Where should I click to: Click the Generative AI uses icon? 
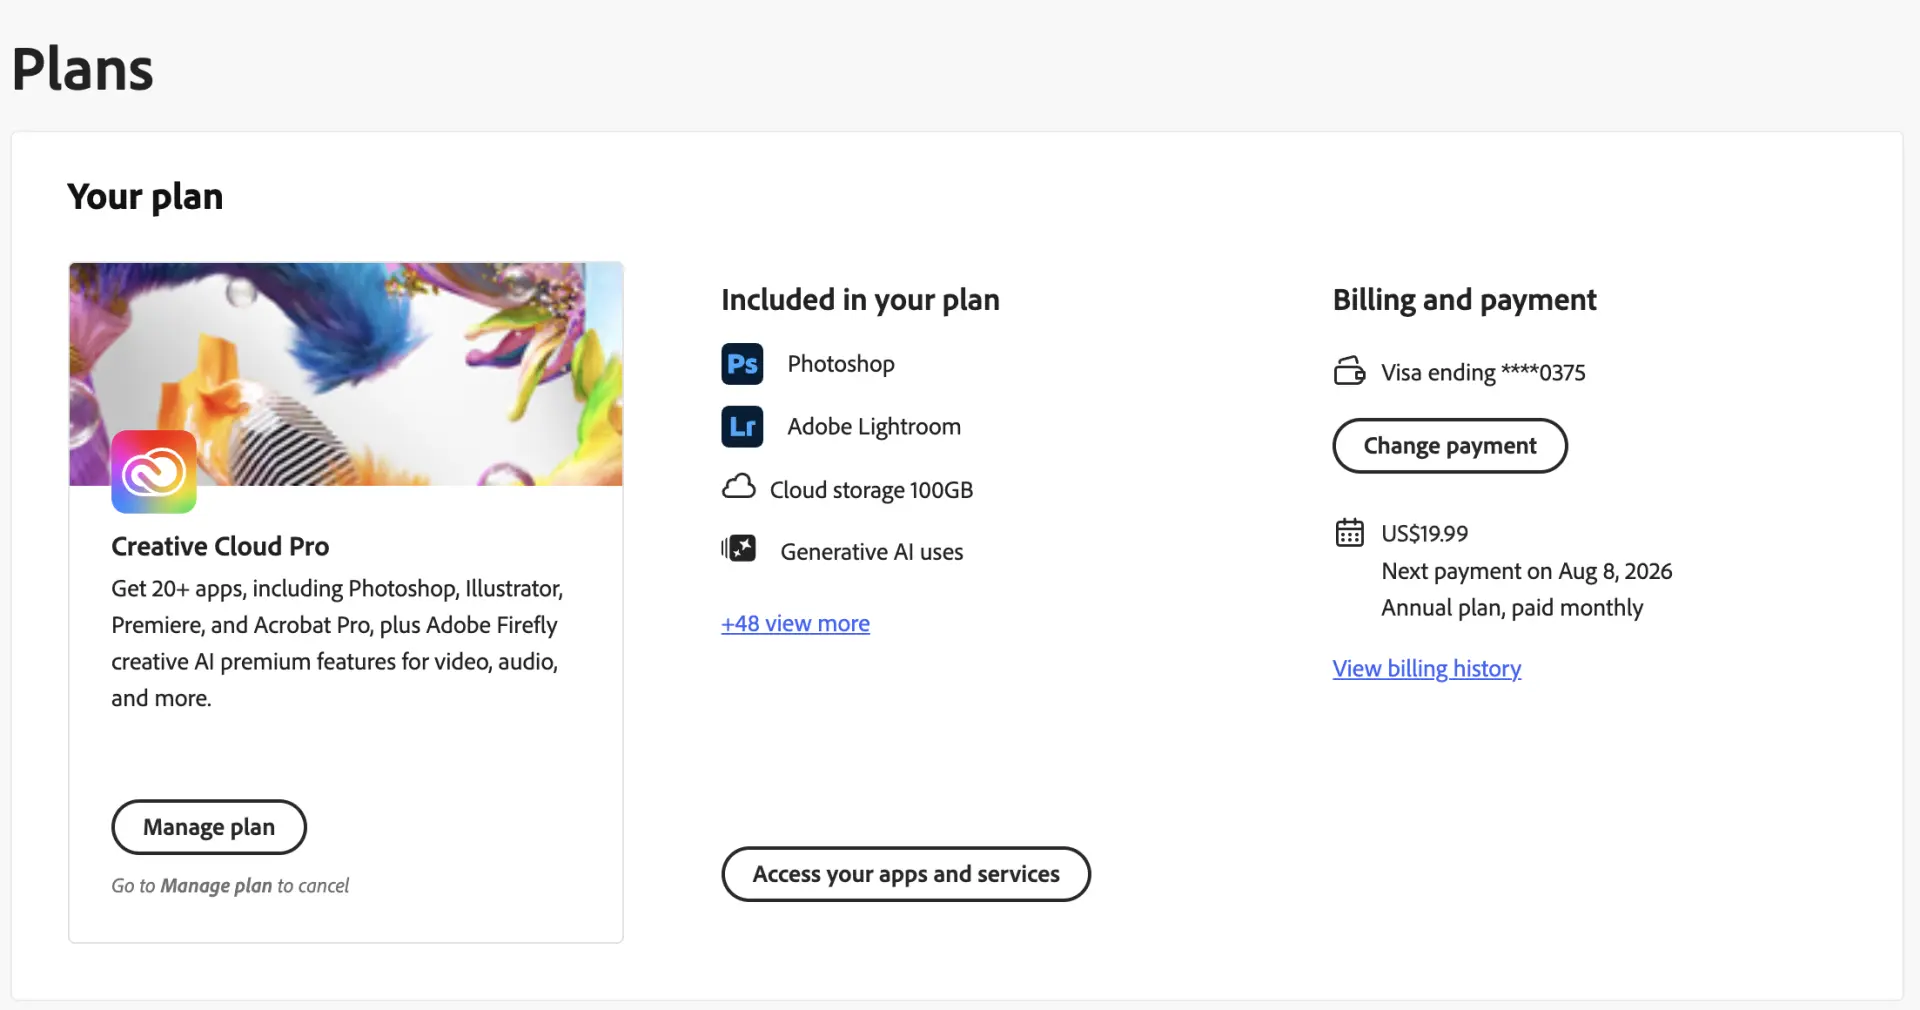click(739, 549)
